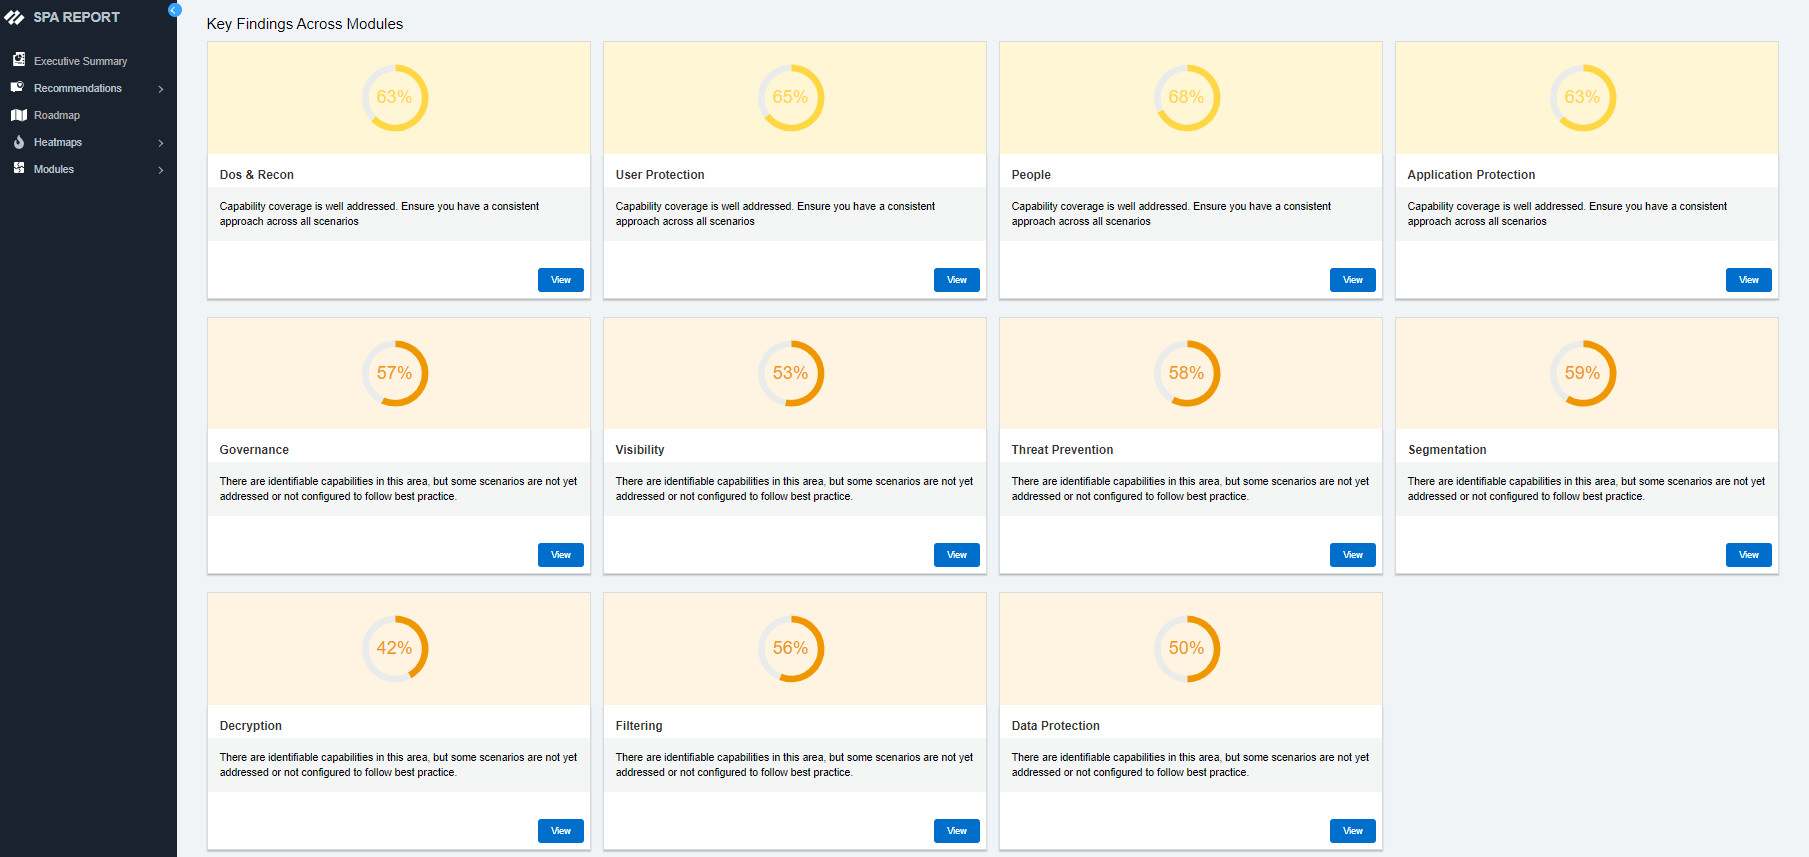Click the SPA Report logo icon

pos(14,17)
